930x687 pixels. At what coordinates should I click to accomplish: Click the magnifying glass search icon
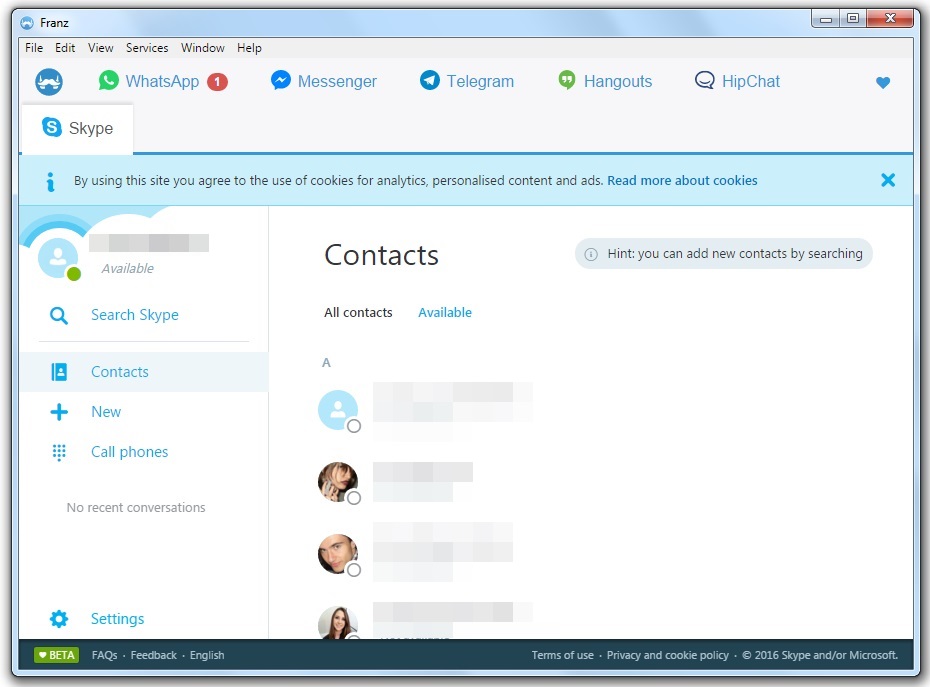(x=58, y=315)
